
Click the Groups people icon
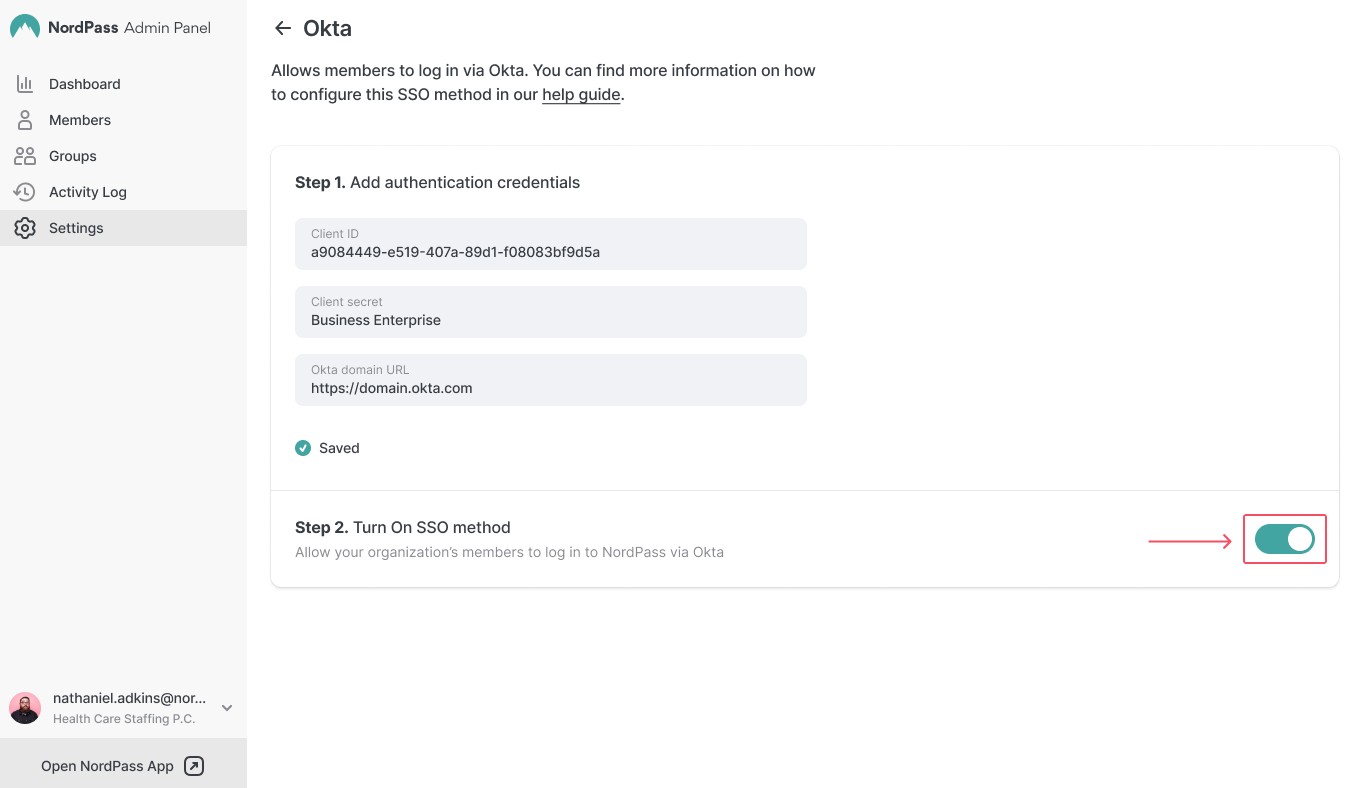point(25,156)
